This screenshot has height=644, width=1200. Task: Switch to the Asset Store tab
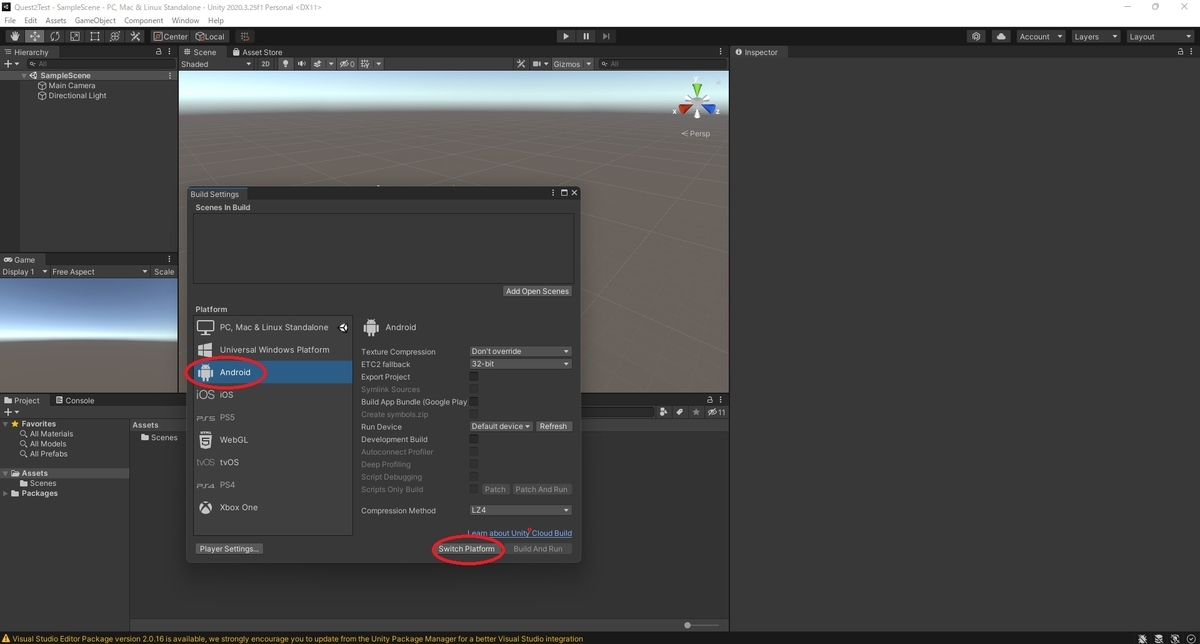pyautogui.click(x=257, y=52)
